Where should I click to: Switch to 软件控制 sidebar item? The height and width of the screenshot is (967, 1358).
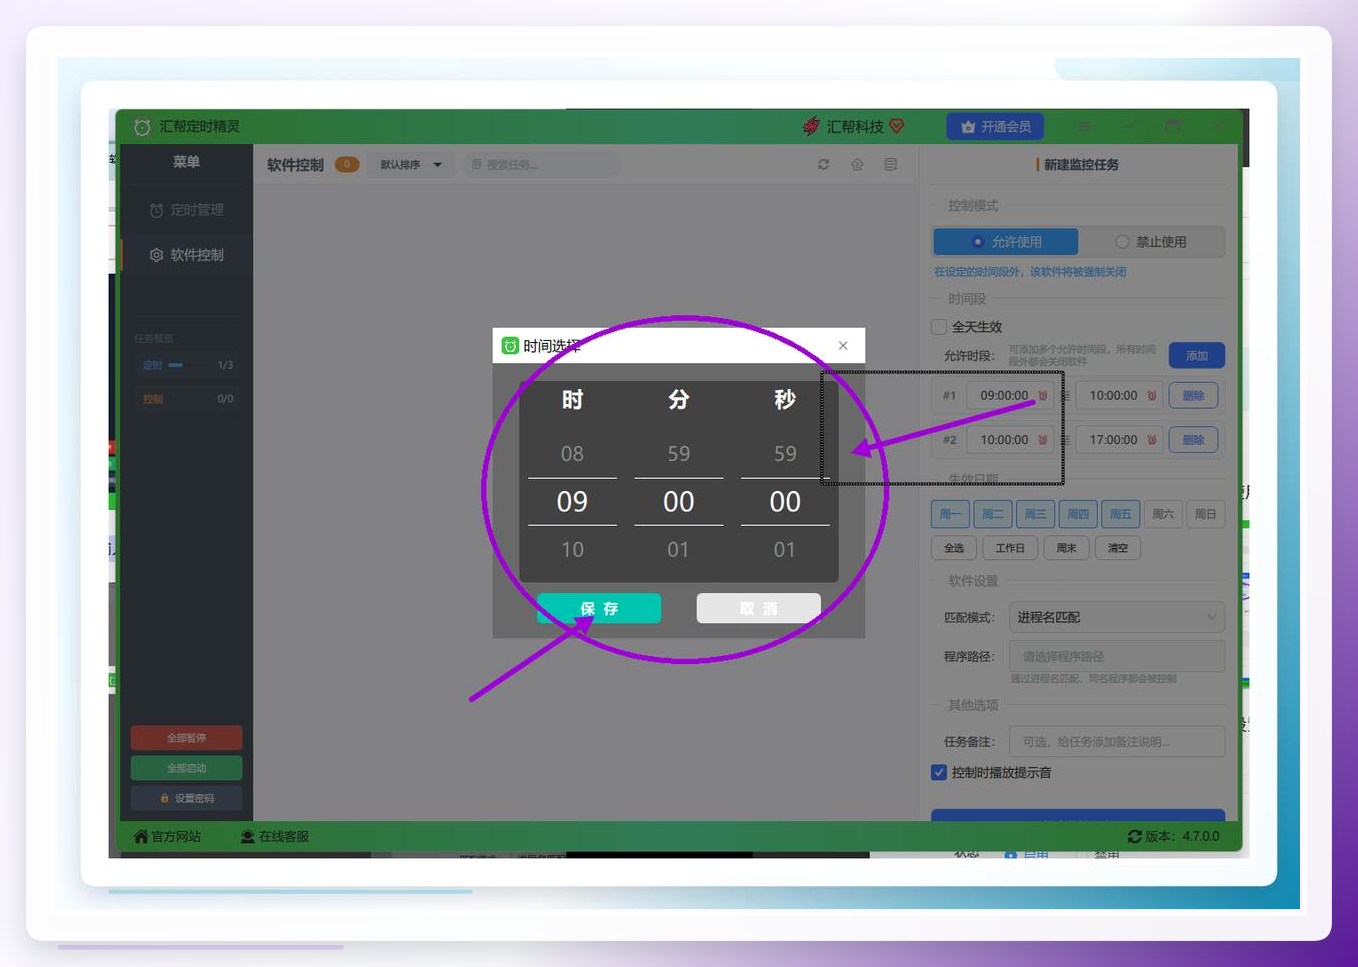pyautogui.click(x=186, y=255)
